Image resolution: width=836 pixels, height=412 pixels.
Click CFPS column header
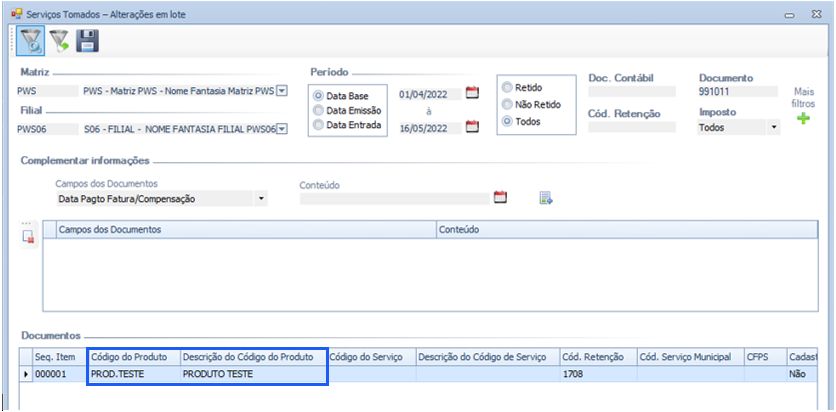click(x=765, y=357)
